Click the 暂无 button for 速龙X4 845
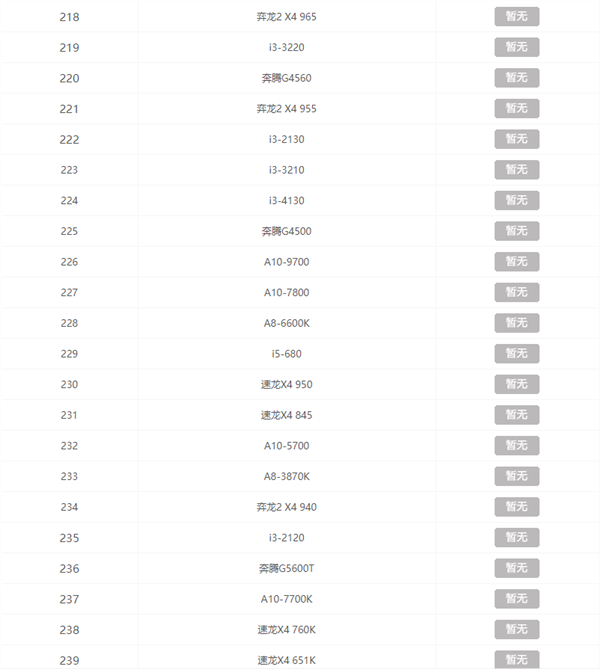The height and width of the screenshot is (669, 600). click(516, 415)
